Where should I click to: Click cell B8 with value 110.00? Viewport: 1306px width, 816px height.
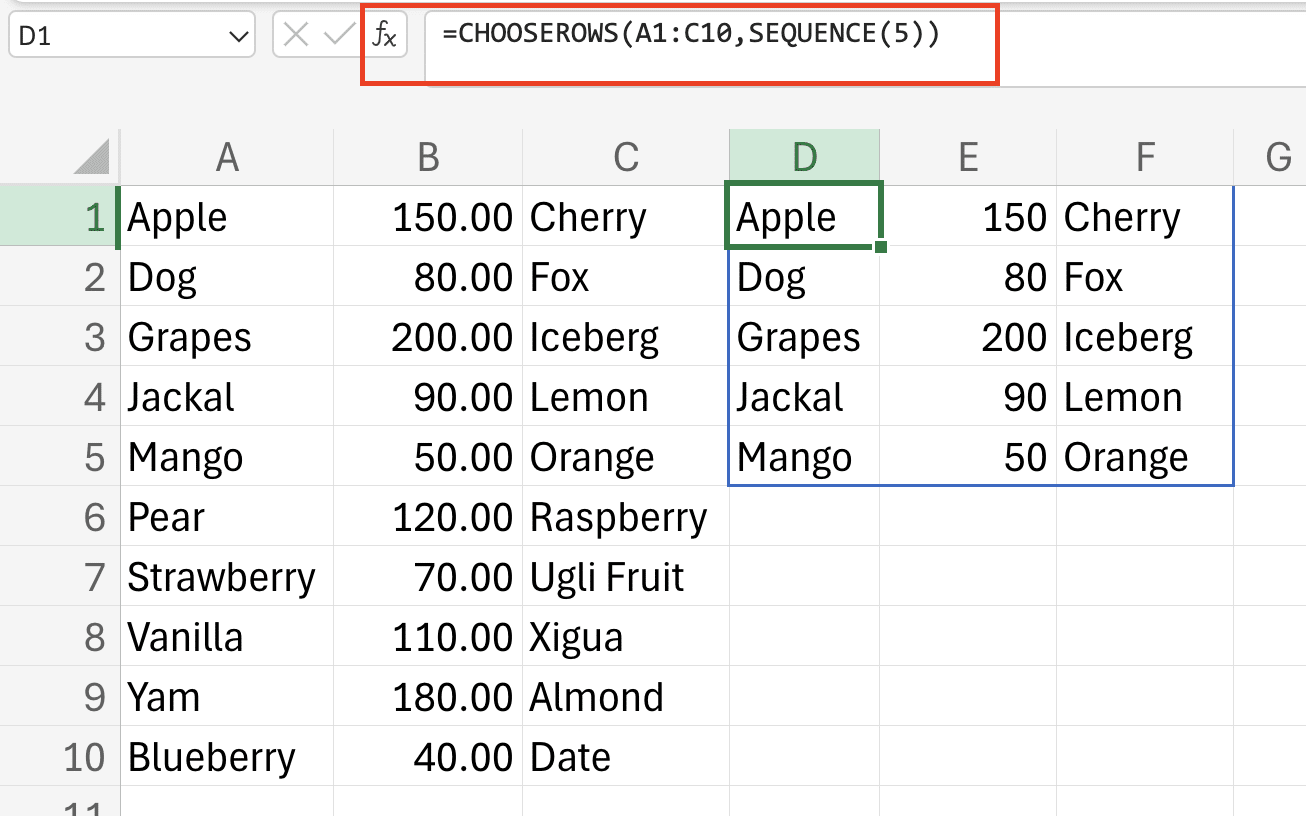coord(428,636)
